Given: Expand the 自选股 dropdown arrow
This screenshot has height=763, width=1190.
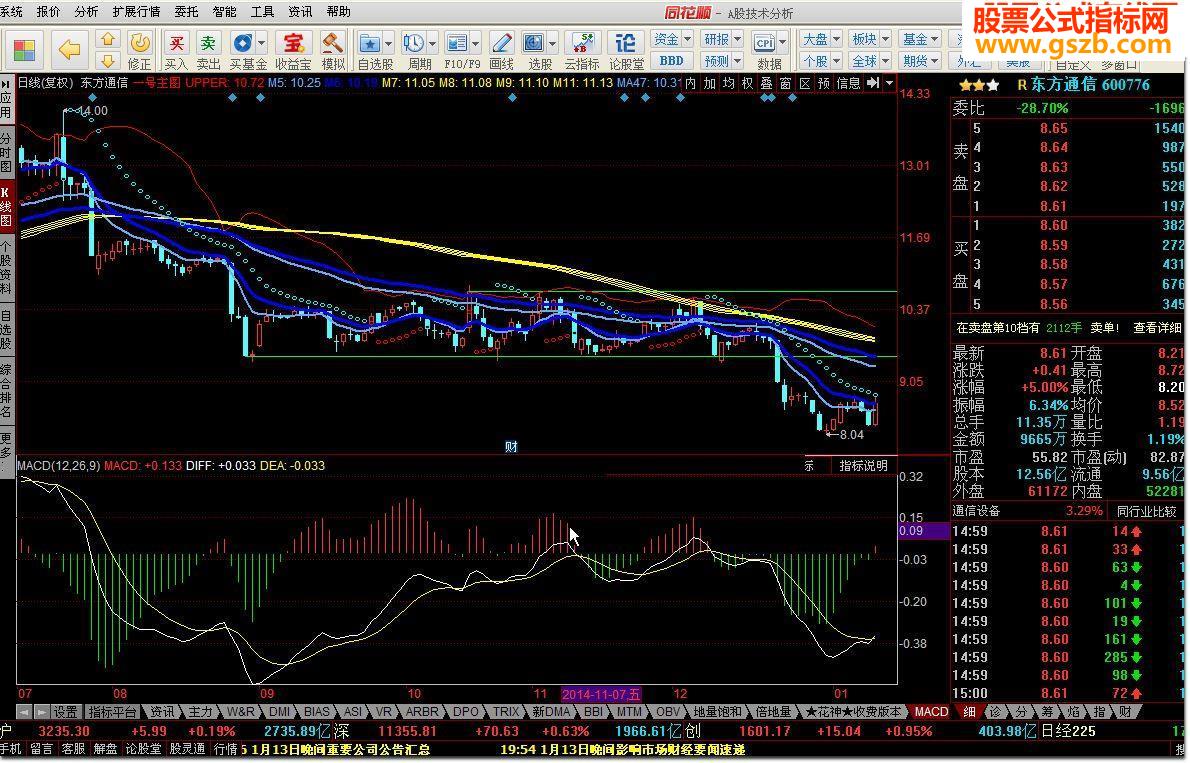Looking at the screenshot, I should [x=388, y=43].
